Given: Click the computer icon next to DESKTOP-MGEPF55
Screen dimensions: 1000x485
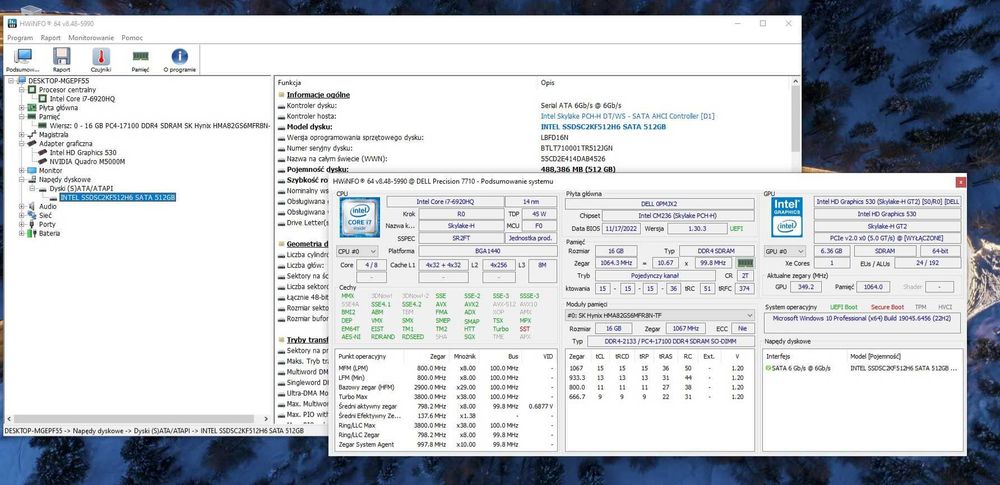Looking at the screenshot, I should [x=23, y=81].
